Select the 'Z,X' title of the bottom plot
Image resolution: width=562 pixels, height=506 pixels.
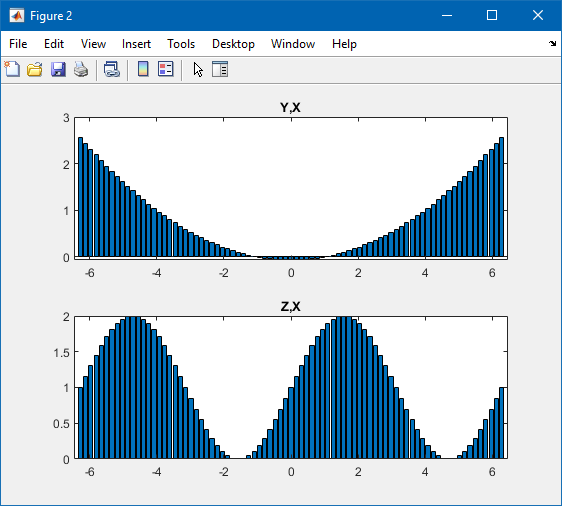(291, 306)
